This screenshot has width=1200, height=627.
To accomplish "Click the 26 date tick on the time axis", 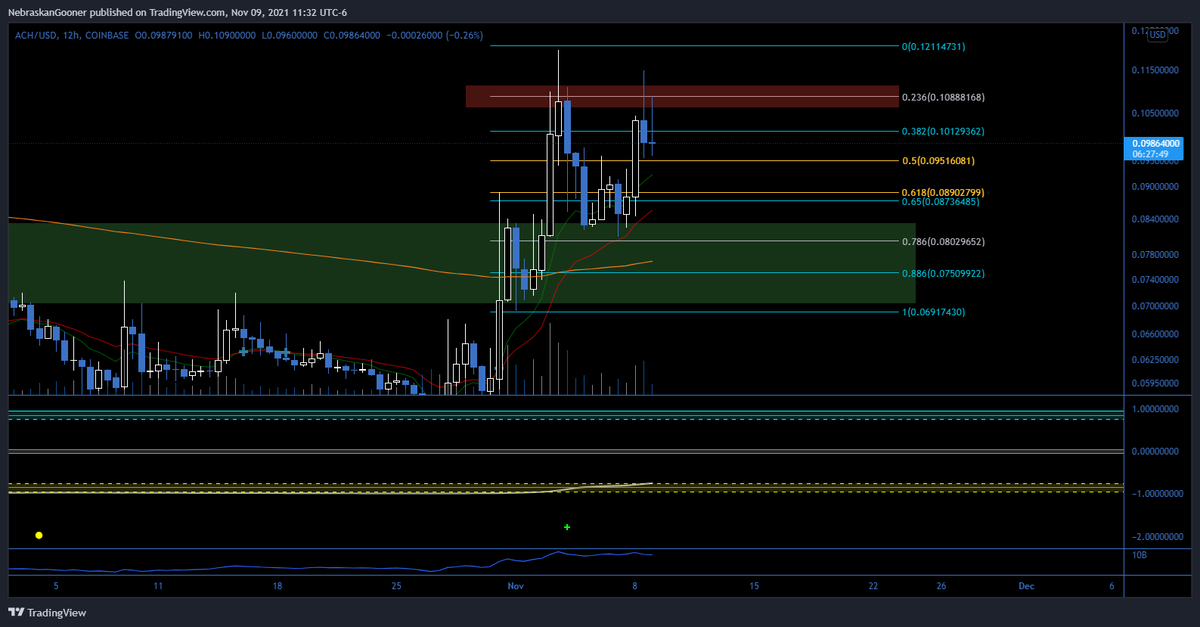I will click(941, 585).
